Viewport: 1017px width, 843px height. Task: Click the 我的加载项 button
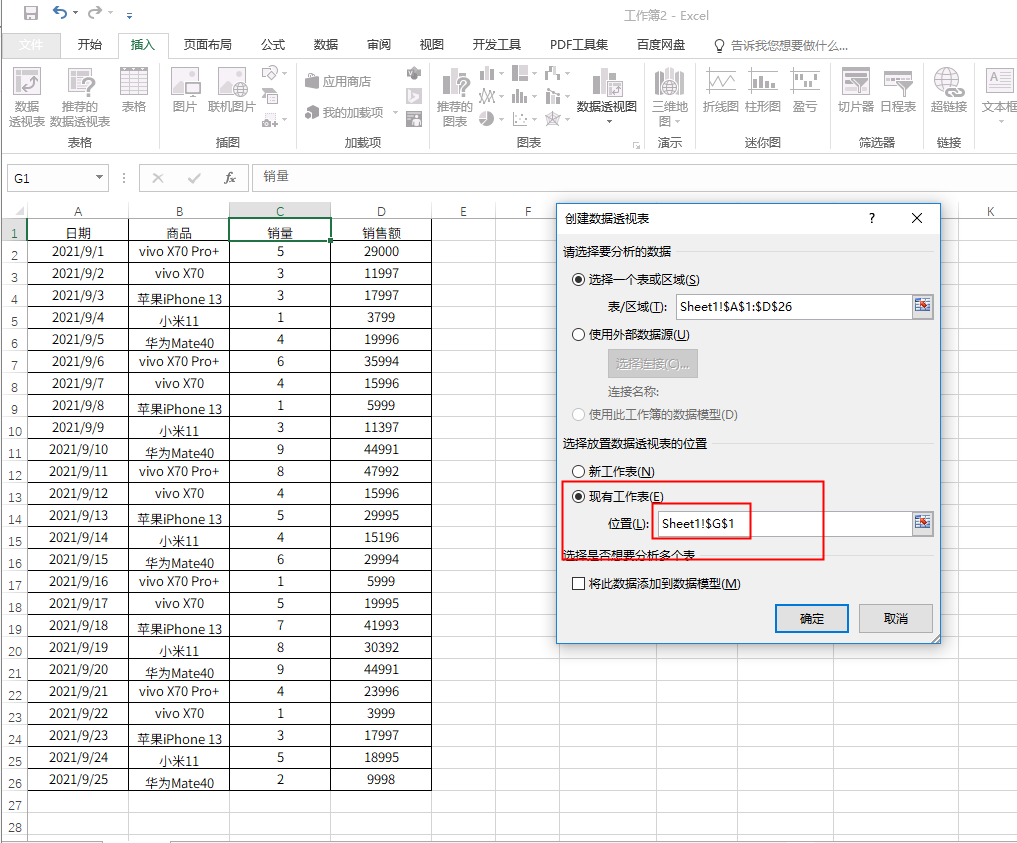point(344,113)
